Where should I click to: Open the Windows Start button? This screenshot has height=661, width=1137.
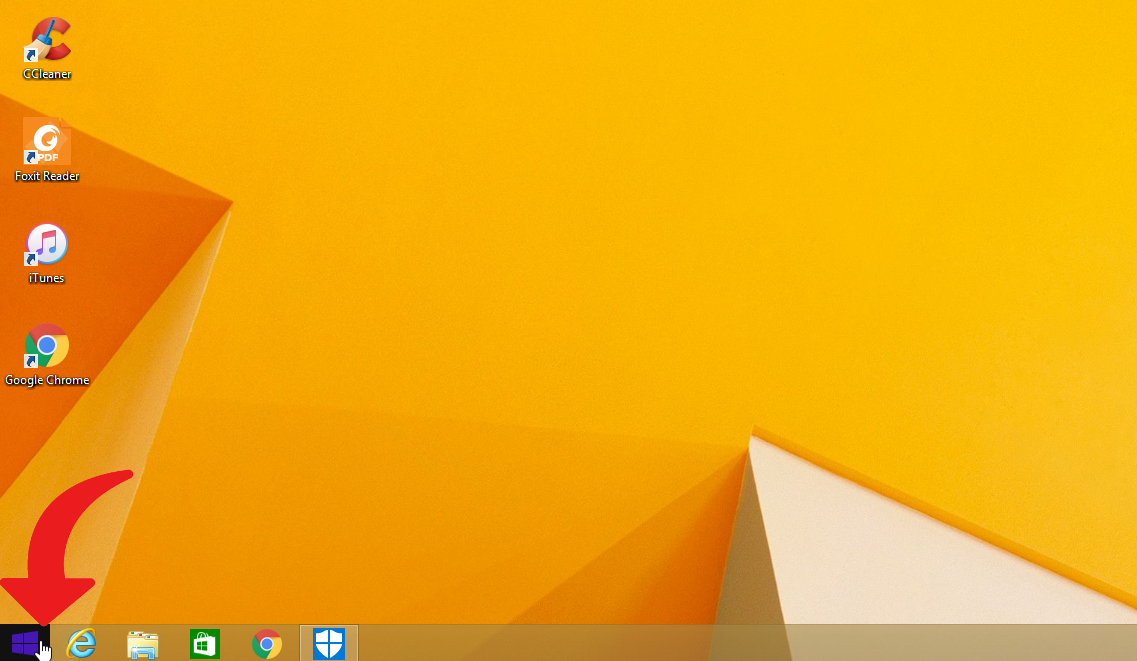click(25, 643)
